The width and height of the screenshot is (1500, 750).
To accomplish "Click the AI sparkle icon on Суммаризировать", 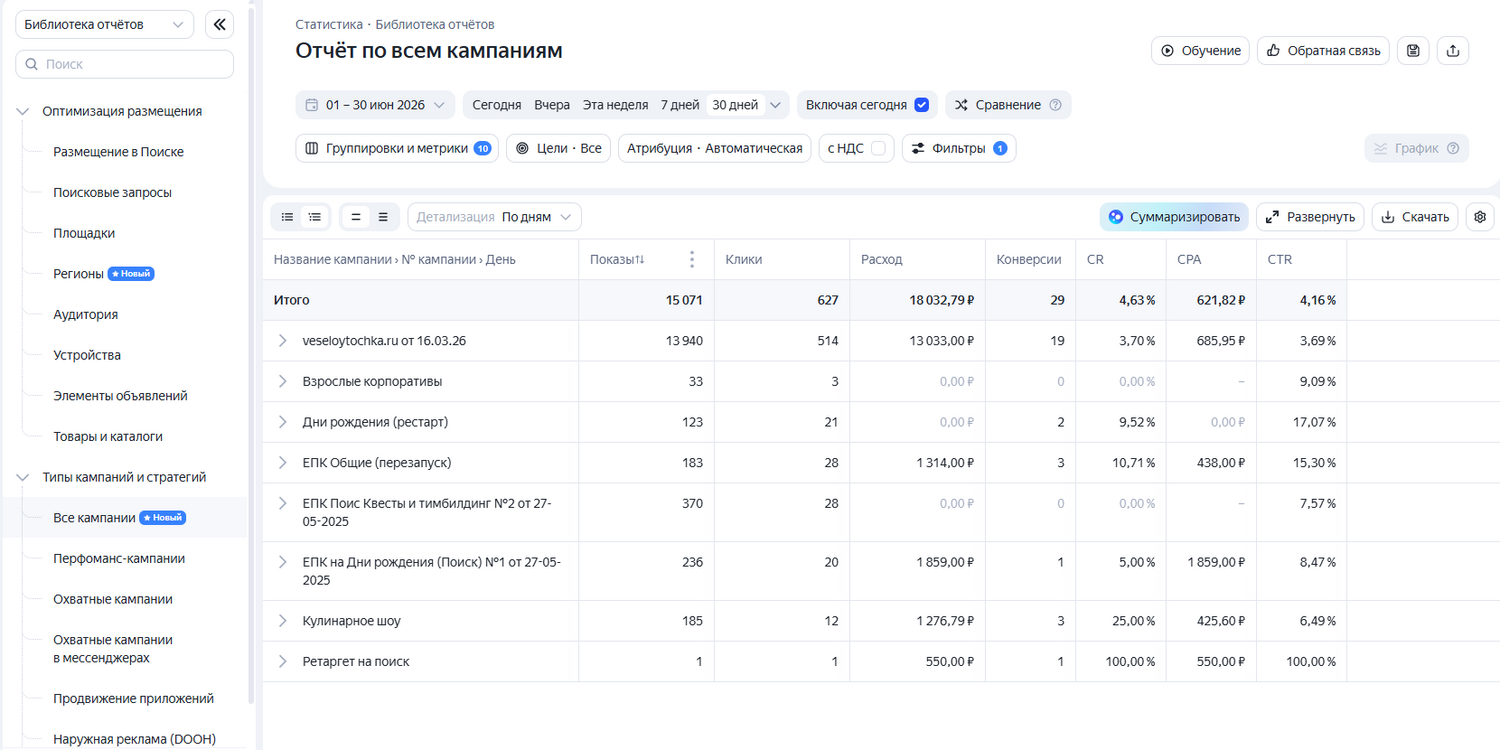I will [1116, 217].
